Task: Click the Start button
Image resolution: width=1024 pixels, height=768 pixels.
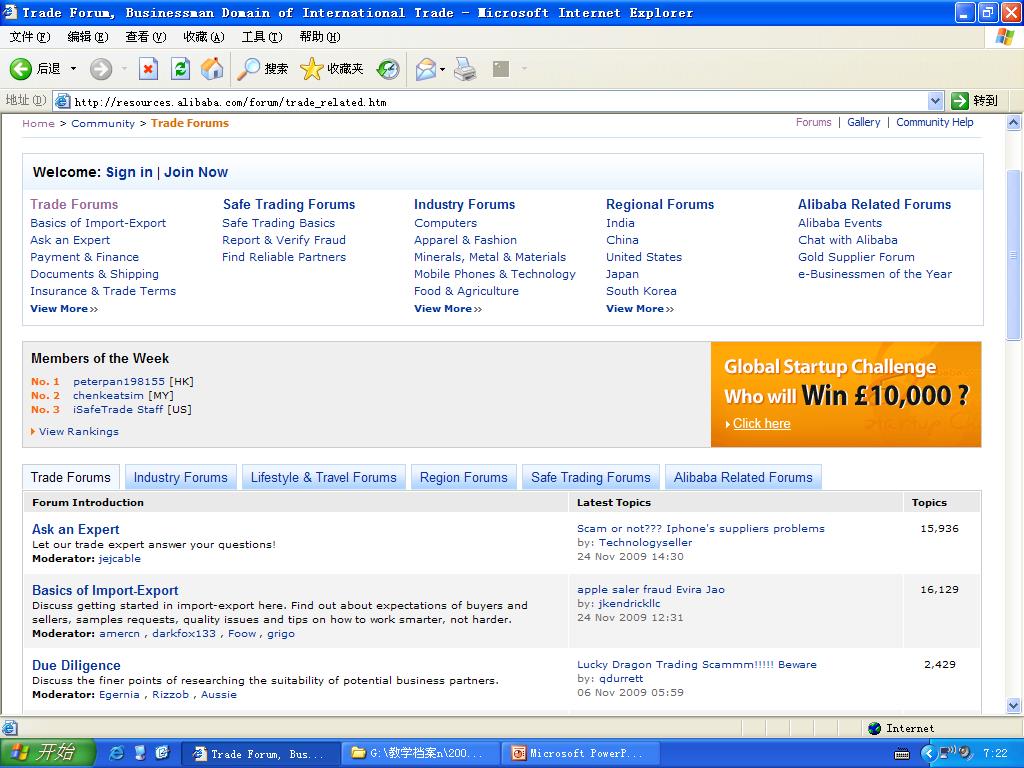Action: click(x=47, y=753)
